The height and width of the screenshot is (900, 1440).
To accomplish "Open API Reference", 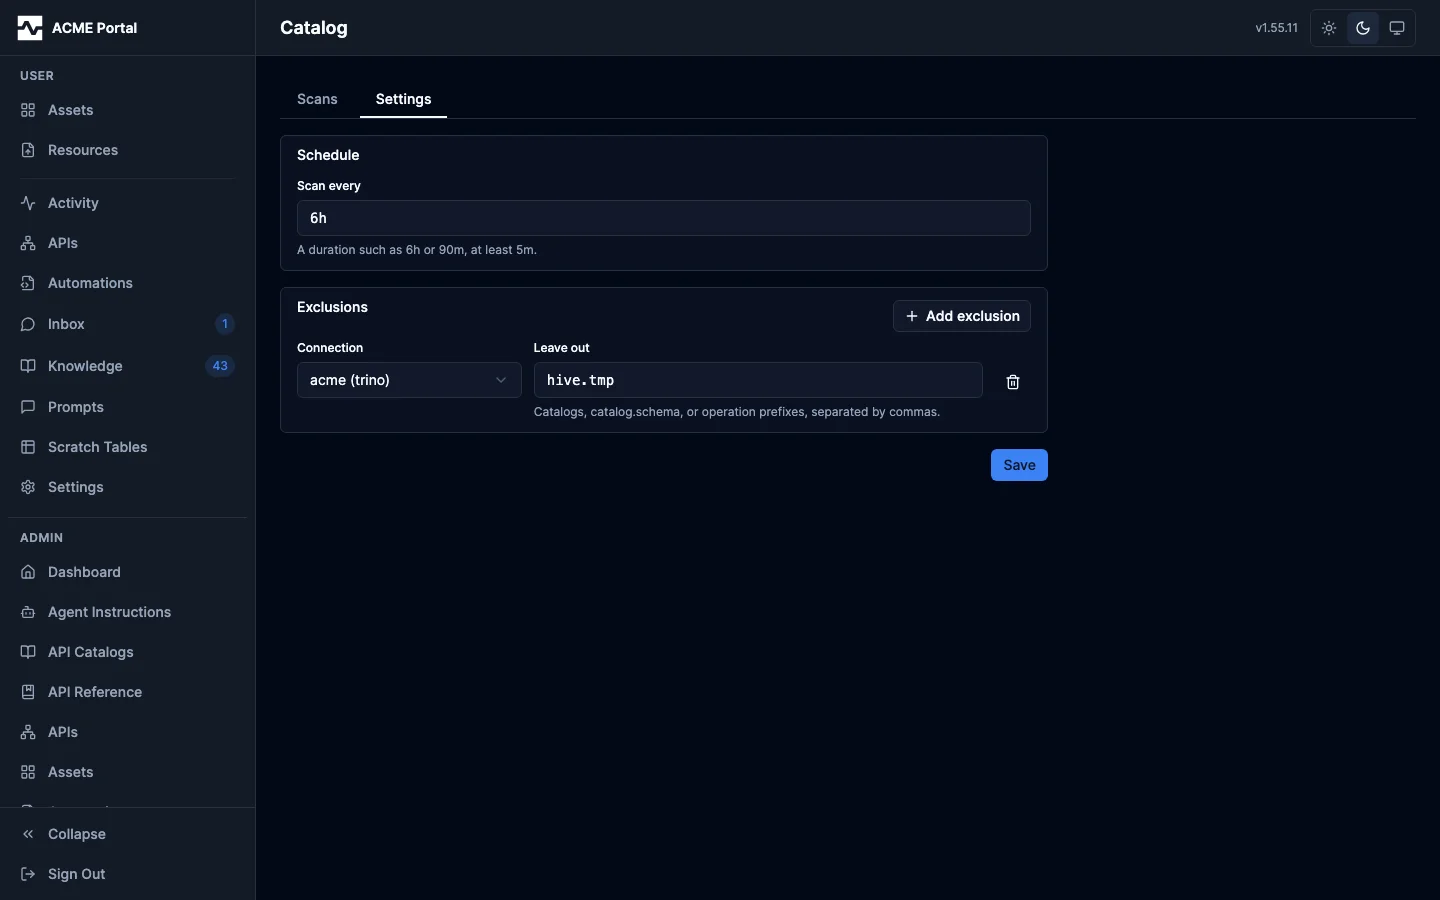I will [x=127, y=692].
